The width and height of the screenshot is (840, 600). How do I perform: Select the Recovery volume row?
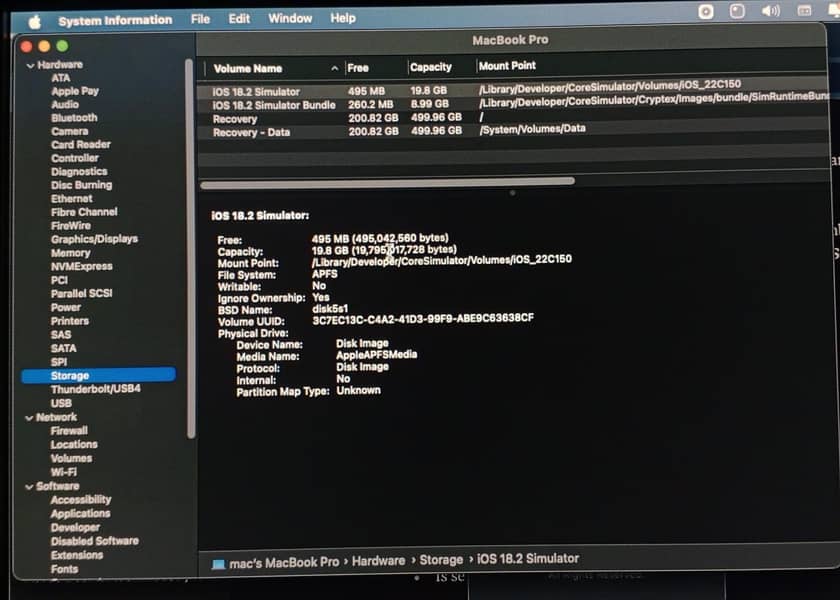(x=512, y=117)
